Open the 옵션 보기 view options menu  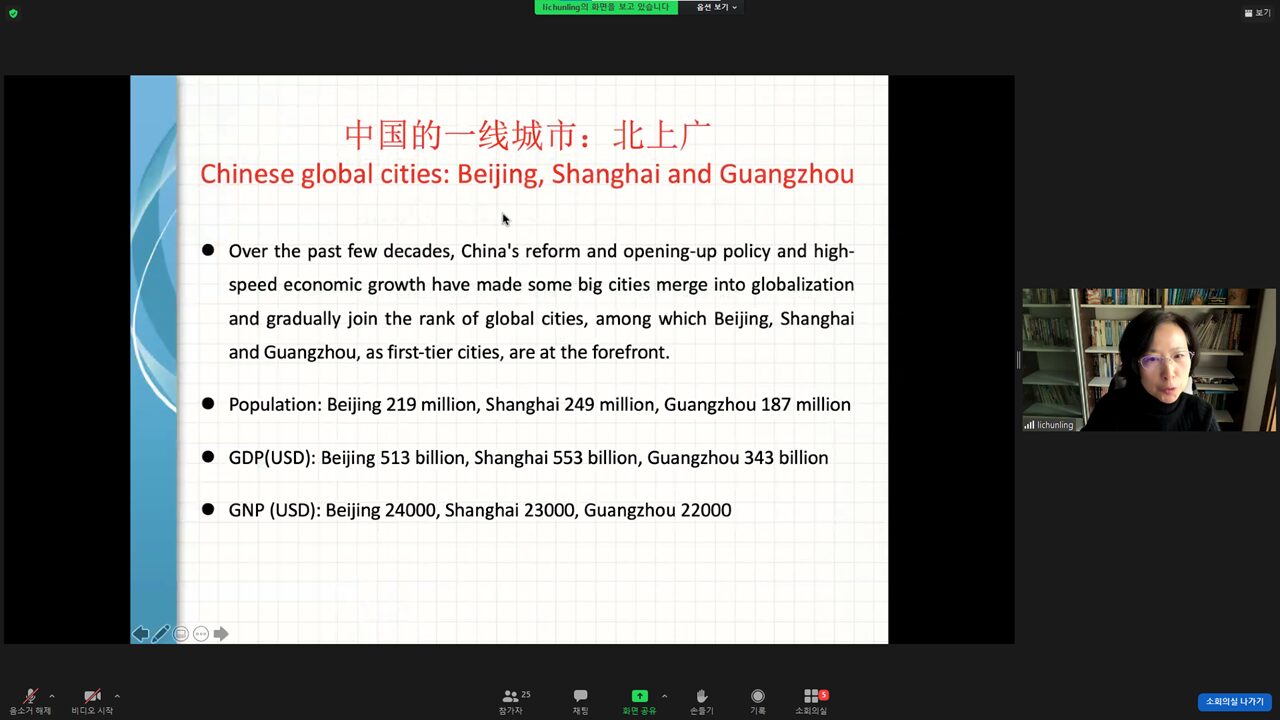[716, 7]
